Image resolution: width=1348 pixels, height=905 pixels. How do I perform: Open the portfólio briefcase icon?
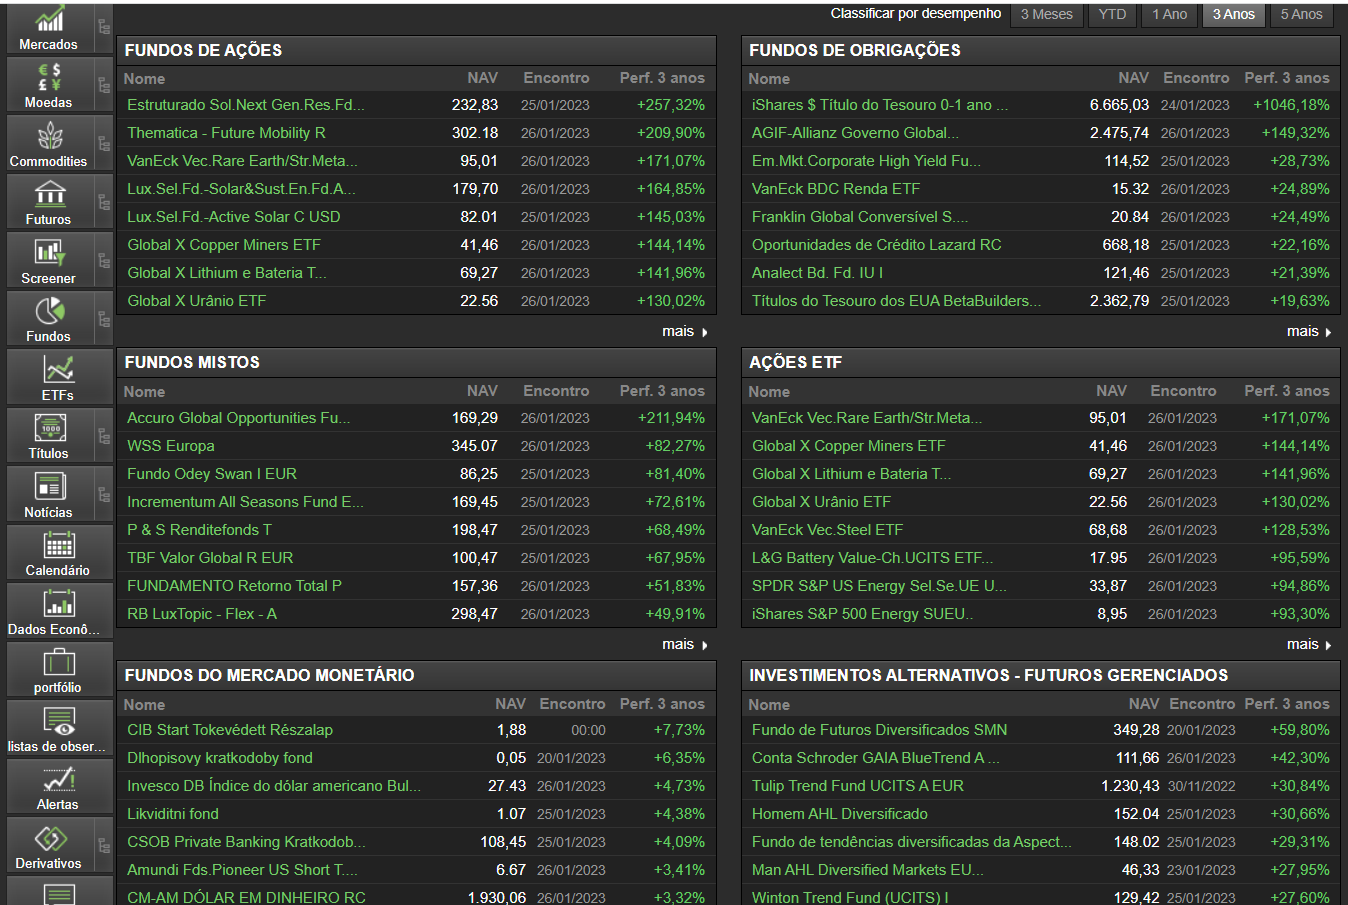pos(58,661)
